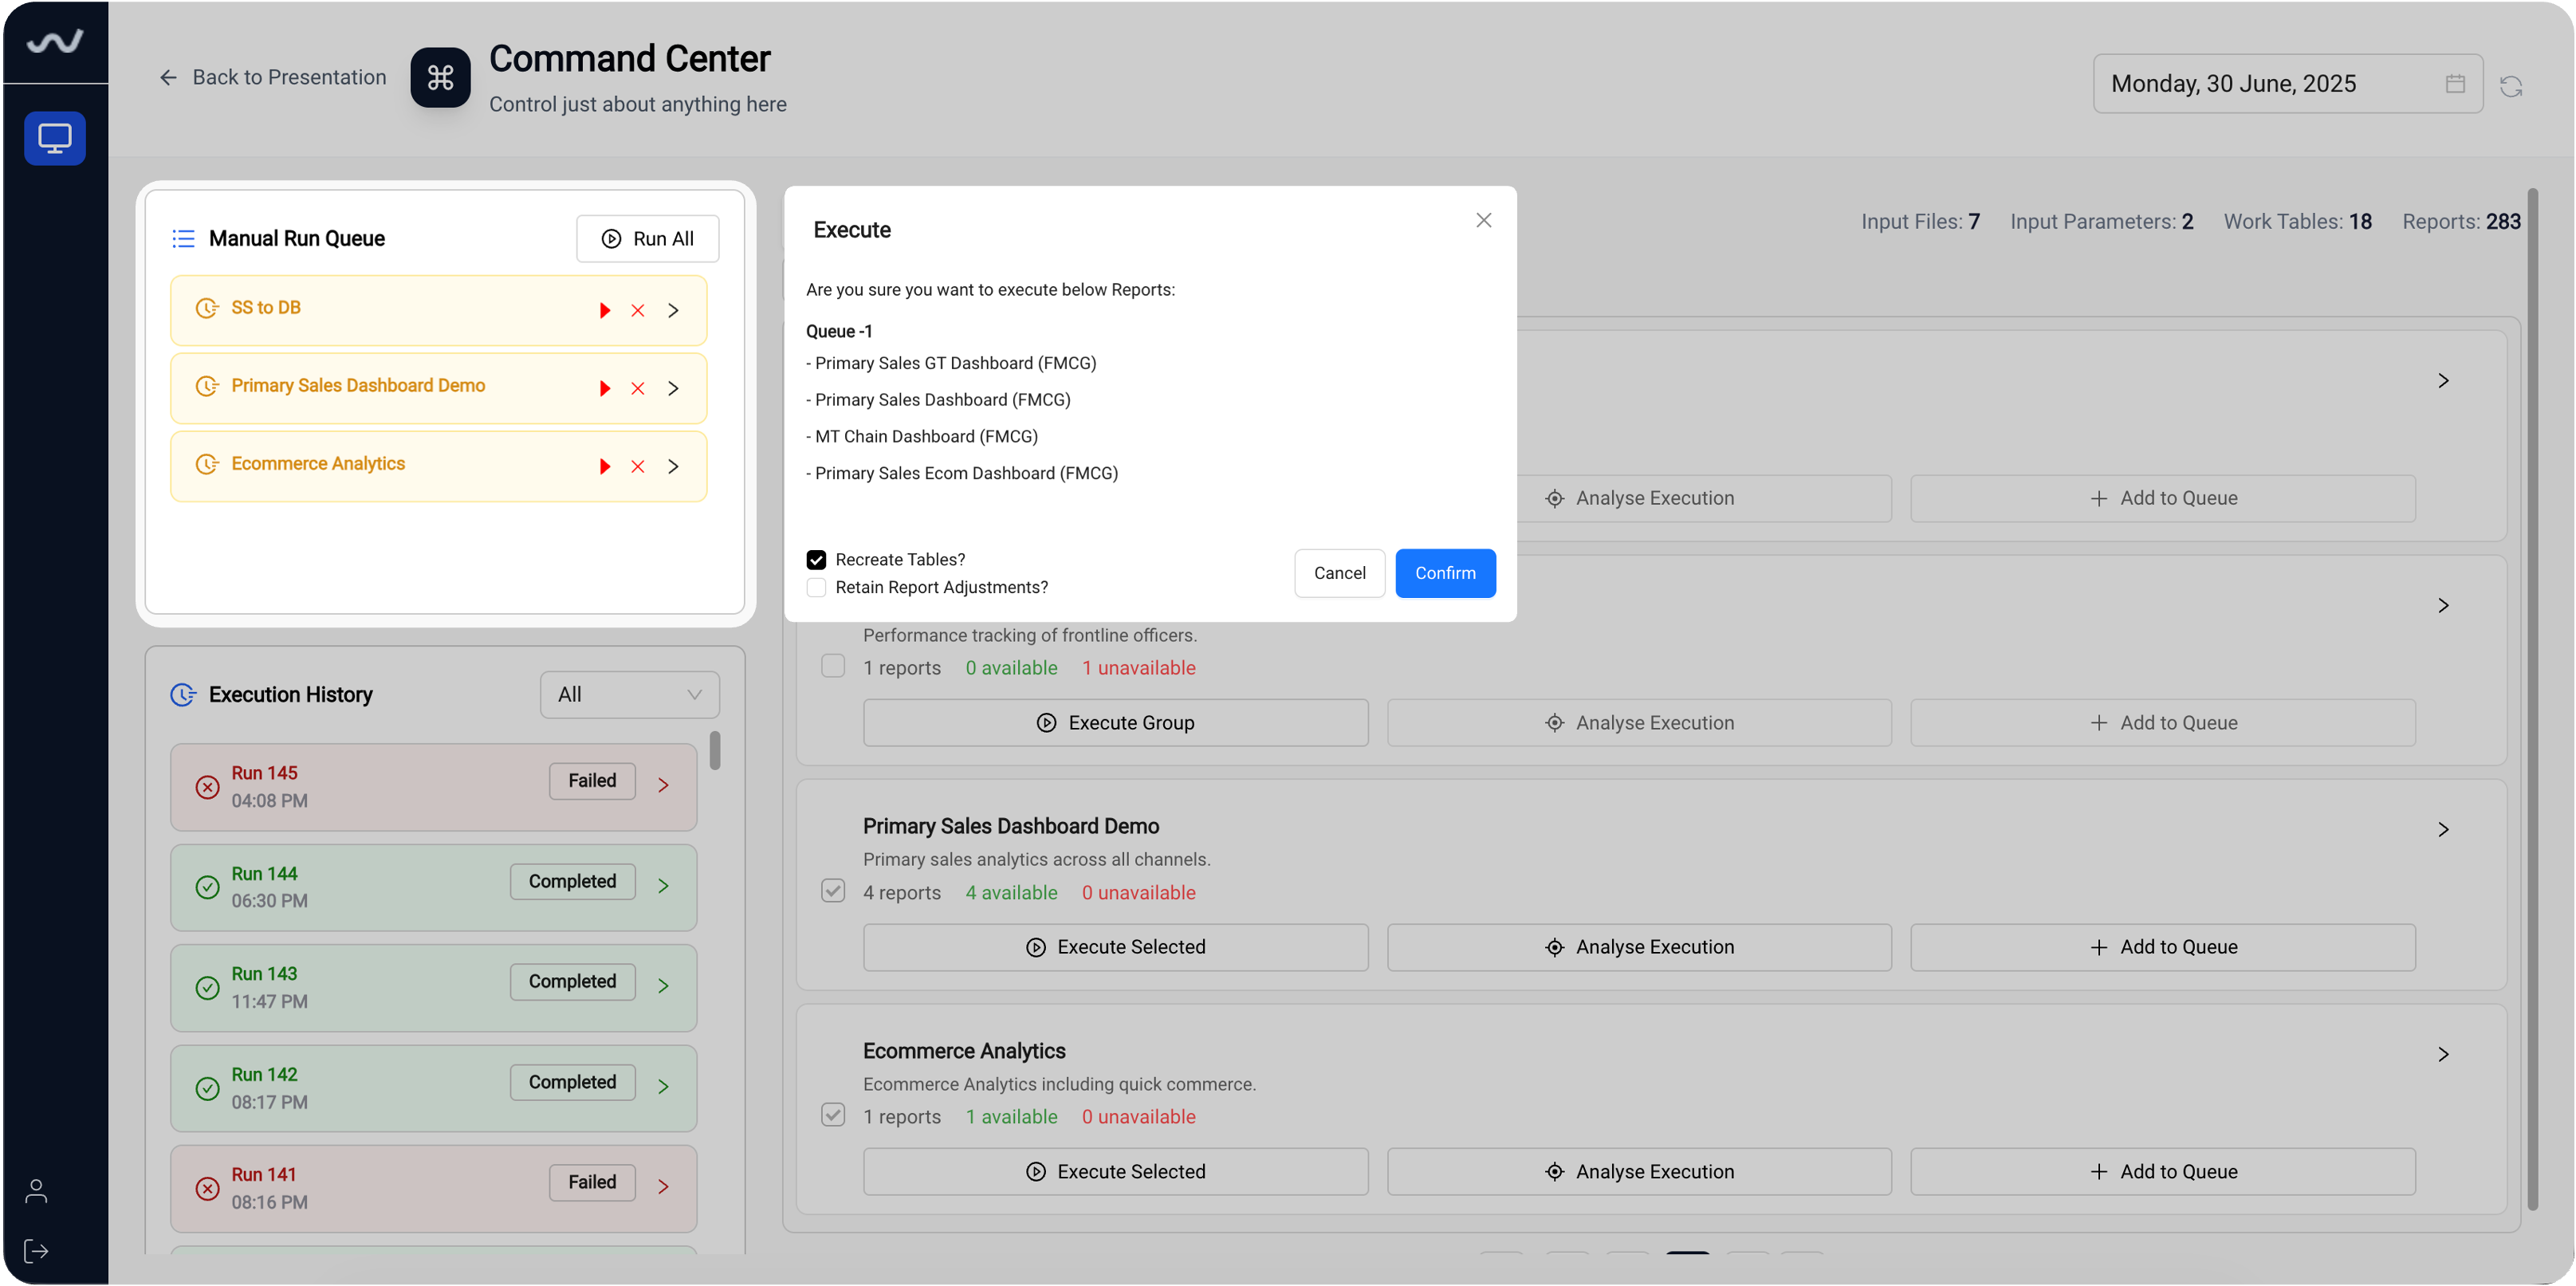Expand Run 142 details

tap(663, 1086)
